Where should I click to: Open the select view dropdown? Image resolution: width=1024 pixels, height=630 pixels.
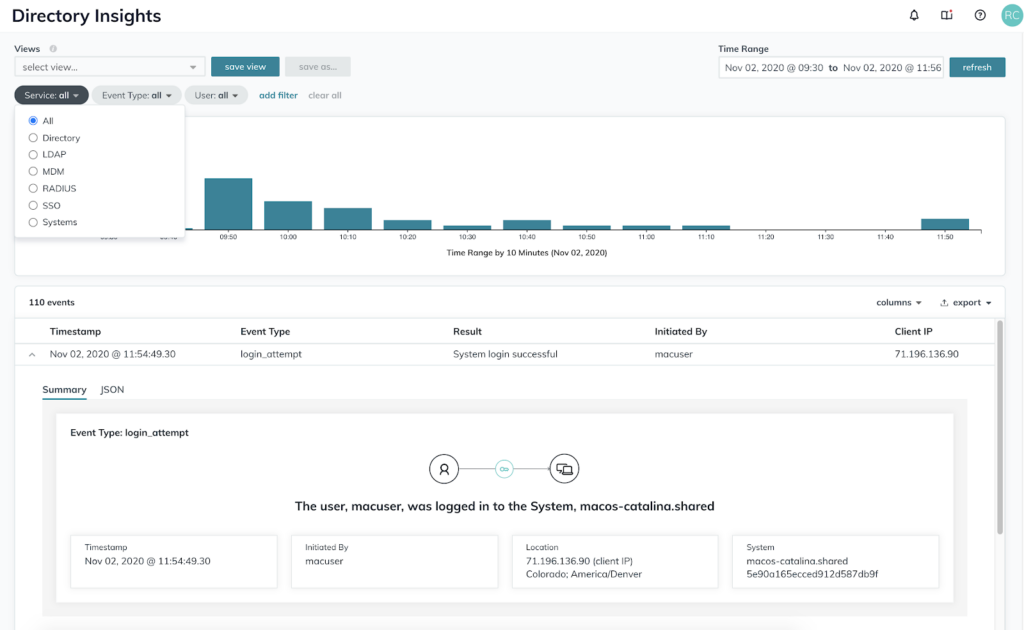click(110, 67)
